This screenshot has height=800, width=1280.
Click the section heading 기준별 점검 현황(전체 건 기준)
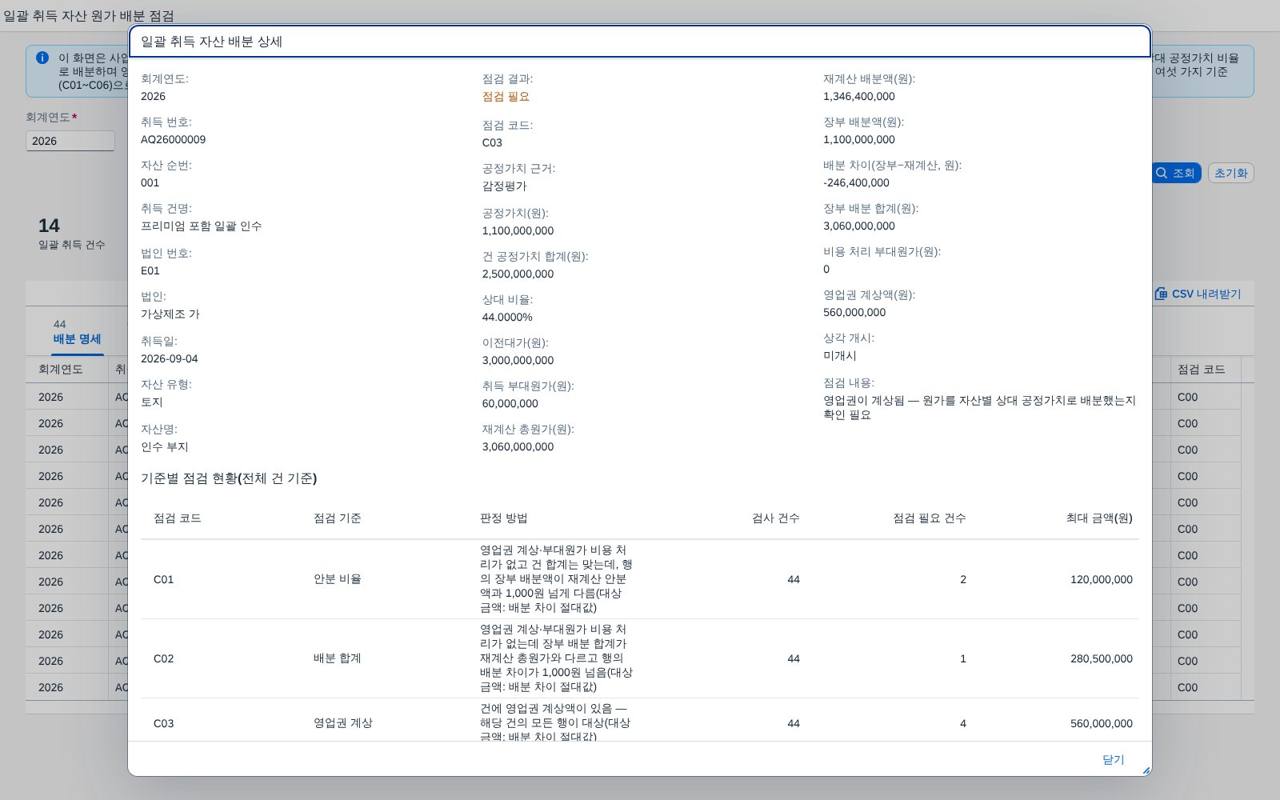229,479
